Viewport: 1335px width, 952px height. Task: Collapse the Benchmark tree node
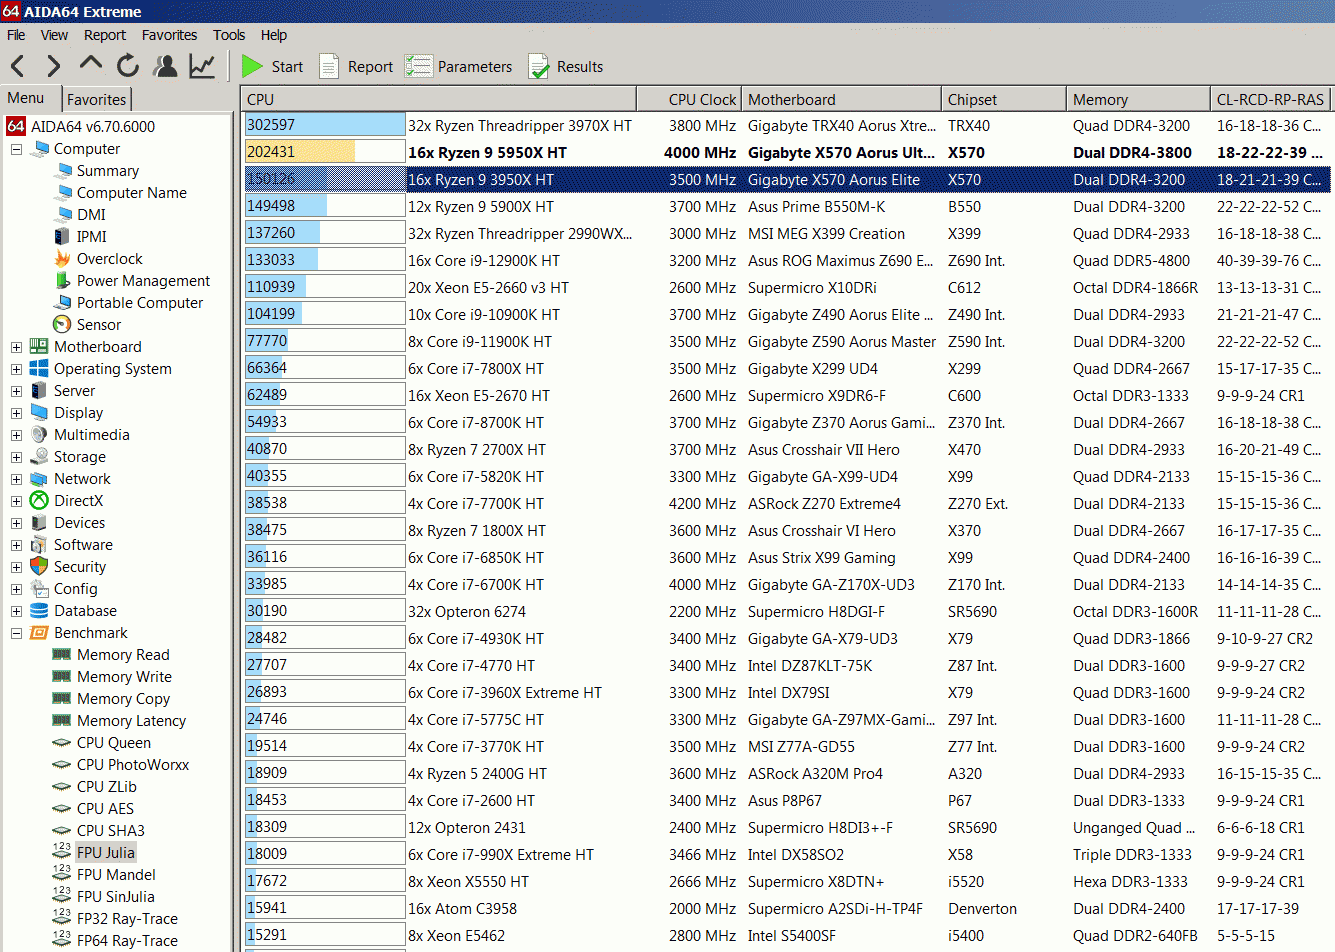[16, 633]
